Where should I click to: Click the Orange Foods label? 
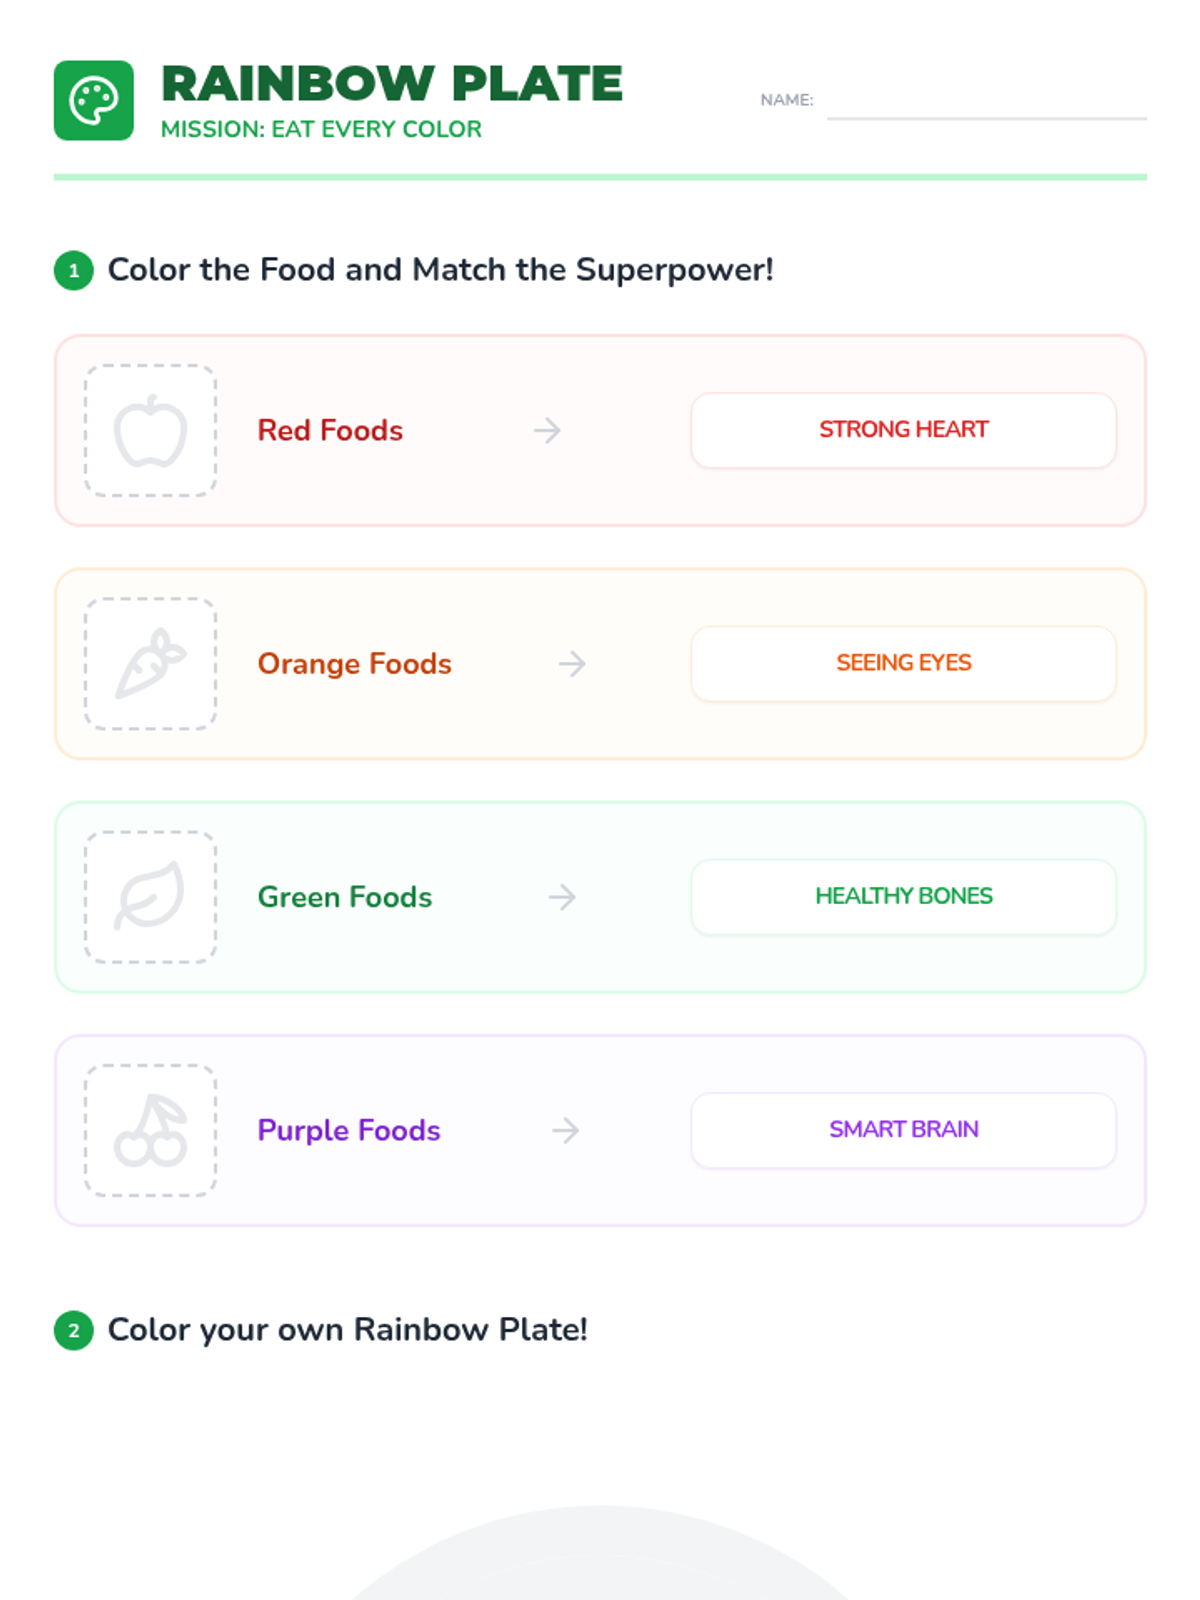click(x=354, y=664)
